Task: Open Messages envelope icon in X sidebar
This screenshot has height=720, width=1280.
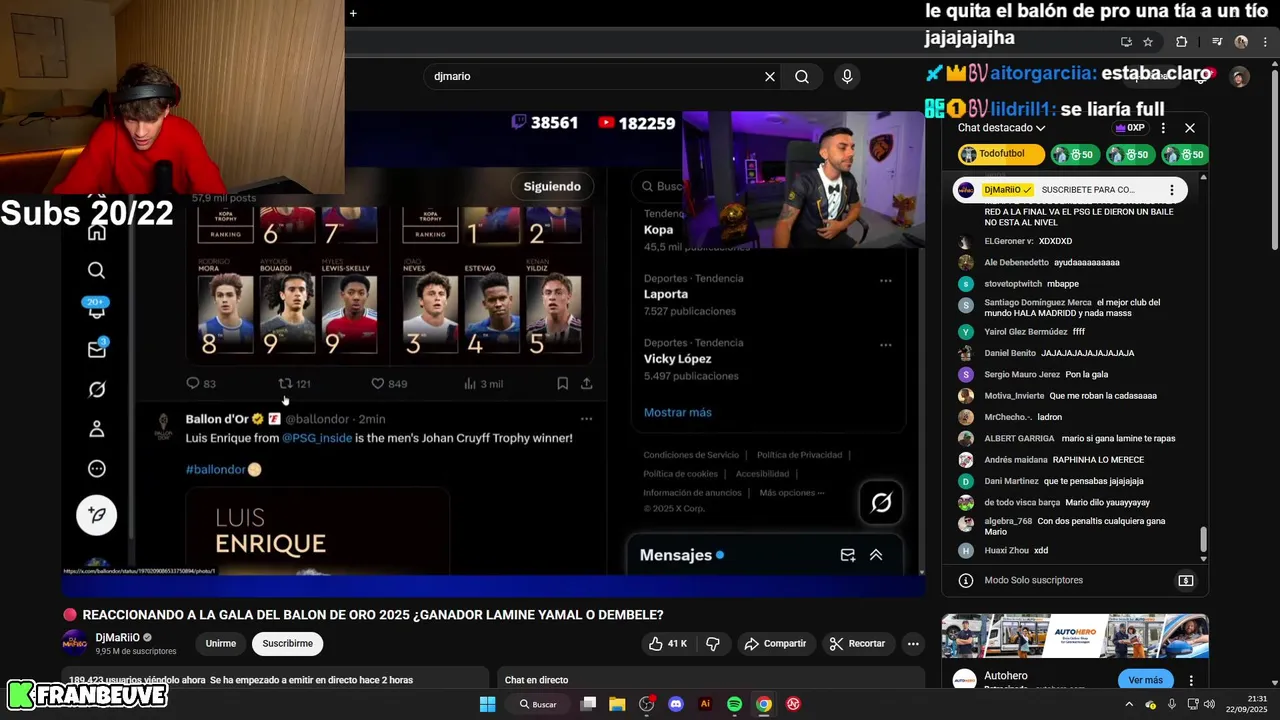Action: (x=97, y=349)
